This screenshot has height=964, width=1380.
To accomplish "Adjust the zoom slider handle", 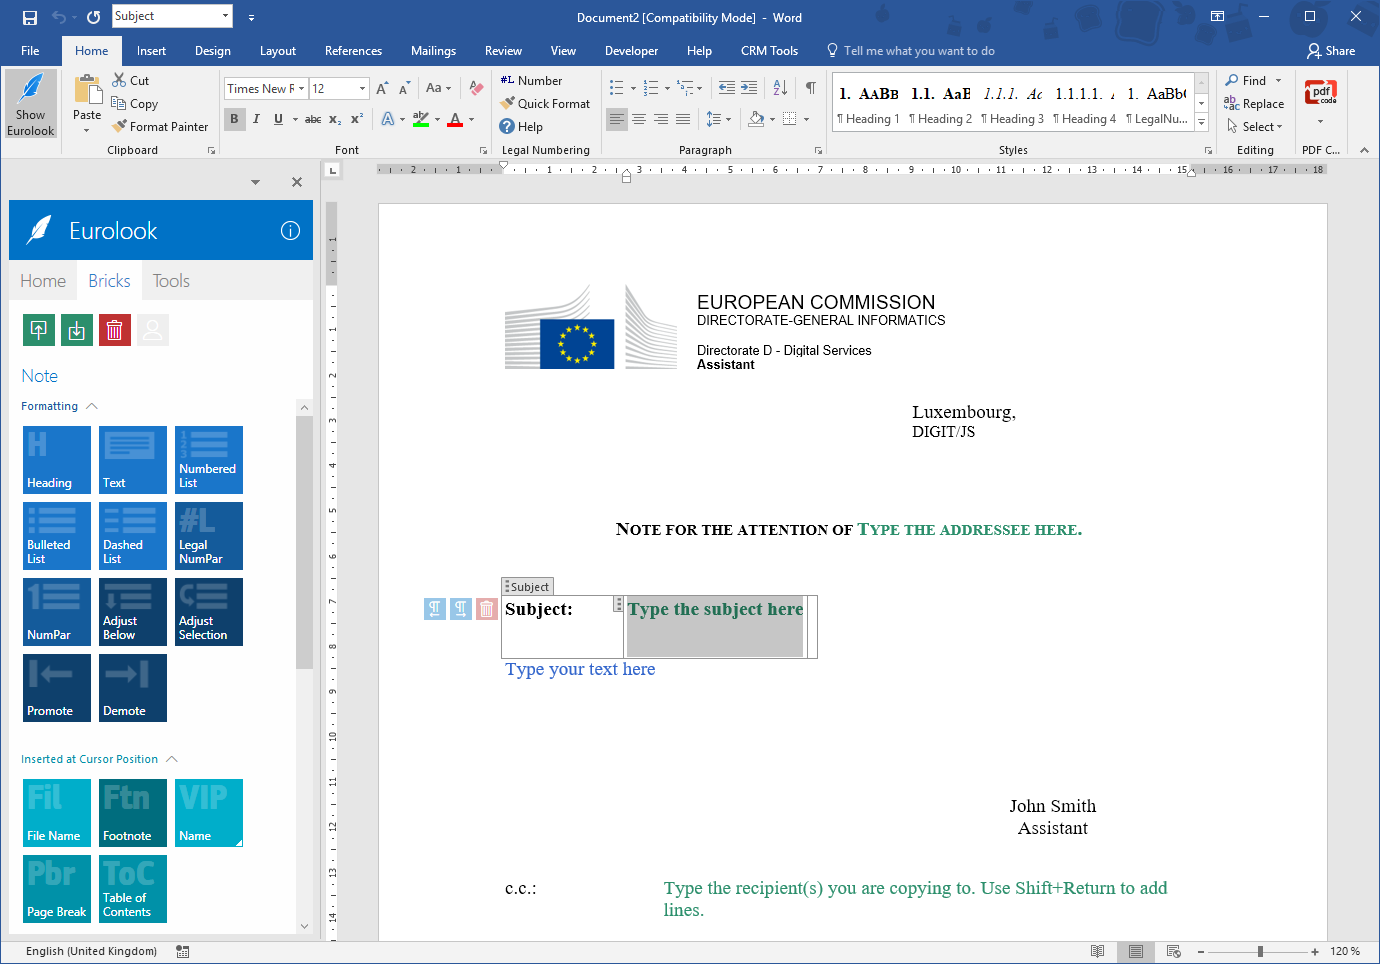I will tap(1260, 951).
